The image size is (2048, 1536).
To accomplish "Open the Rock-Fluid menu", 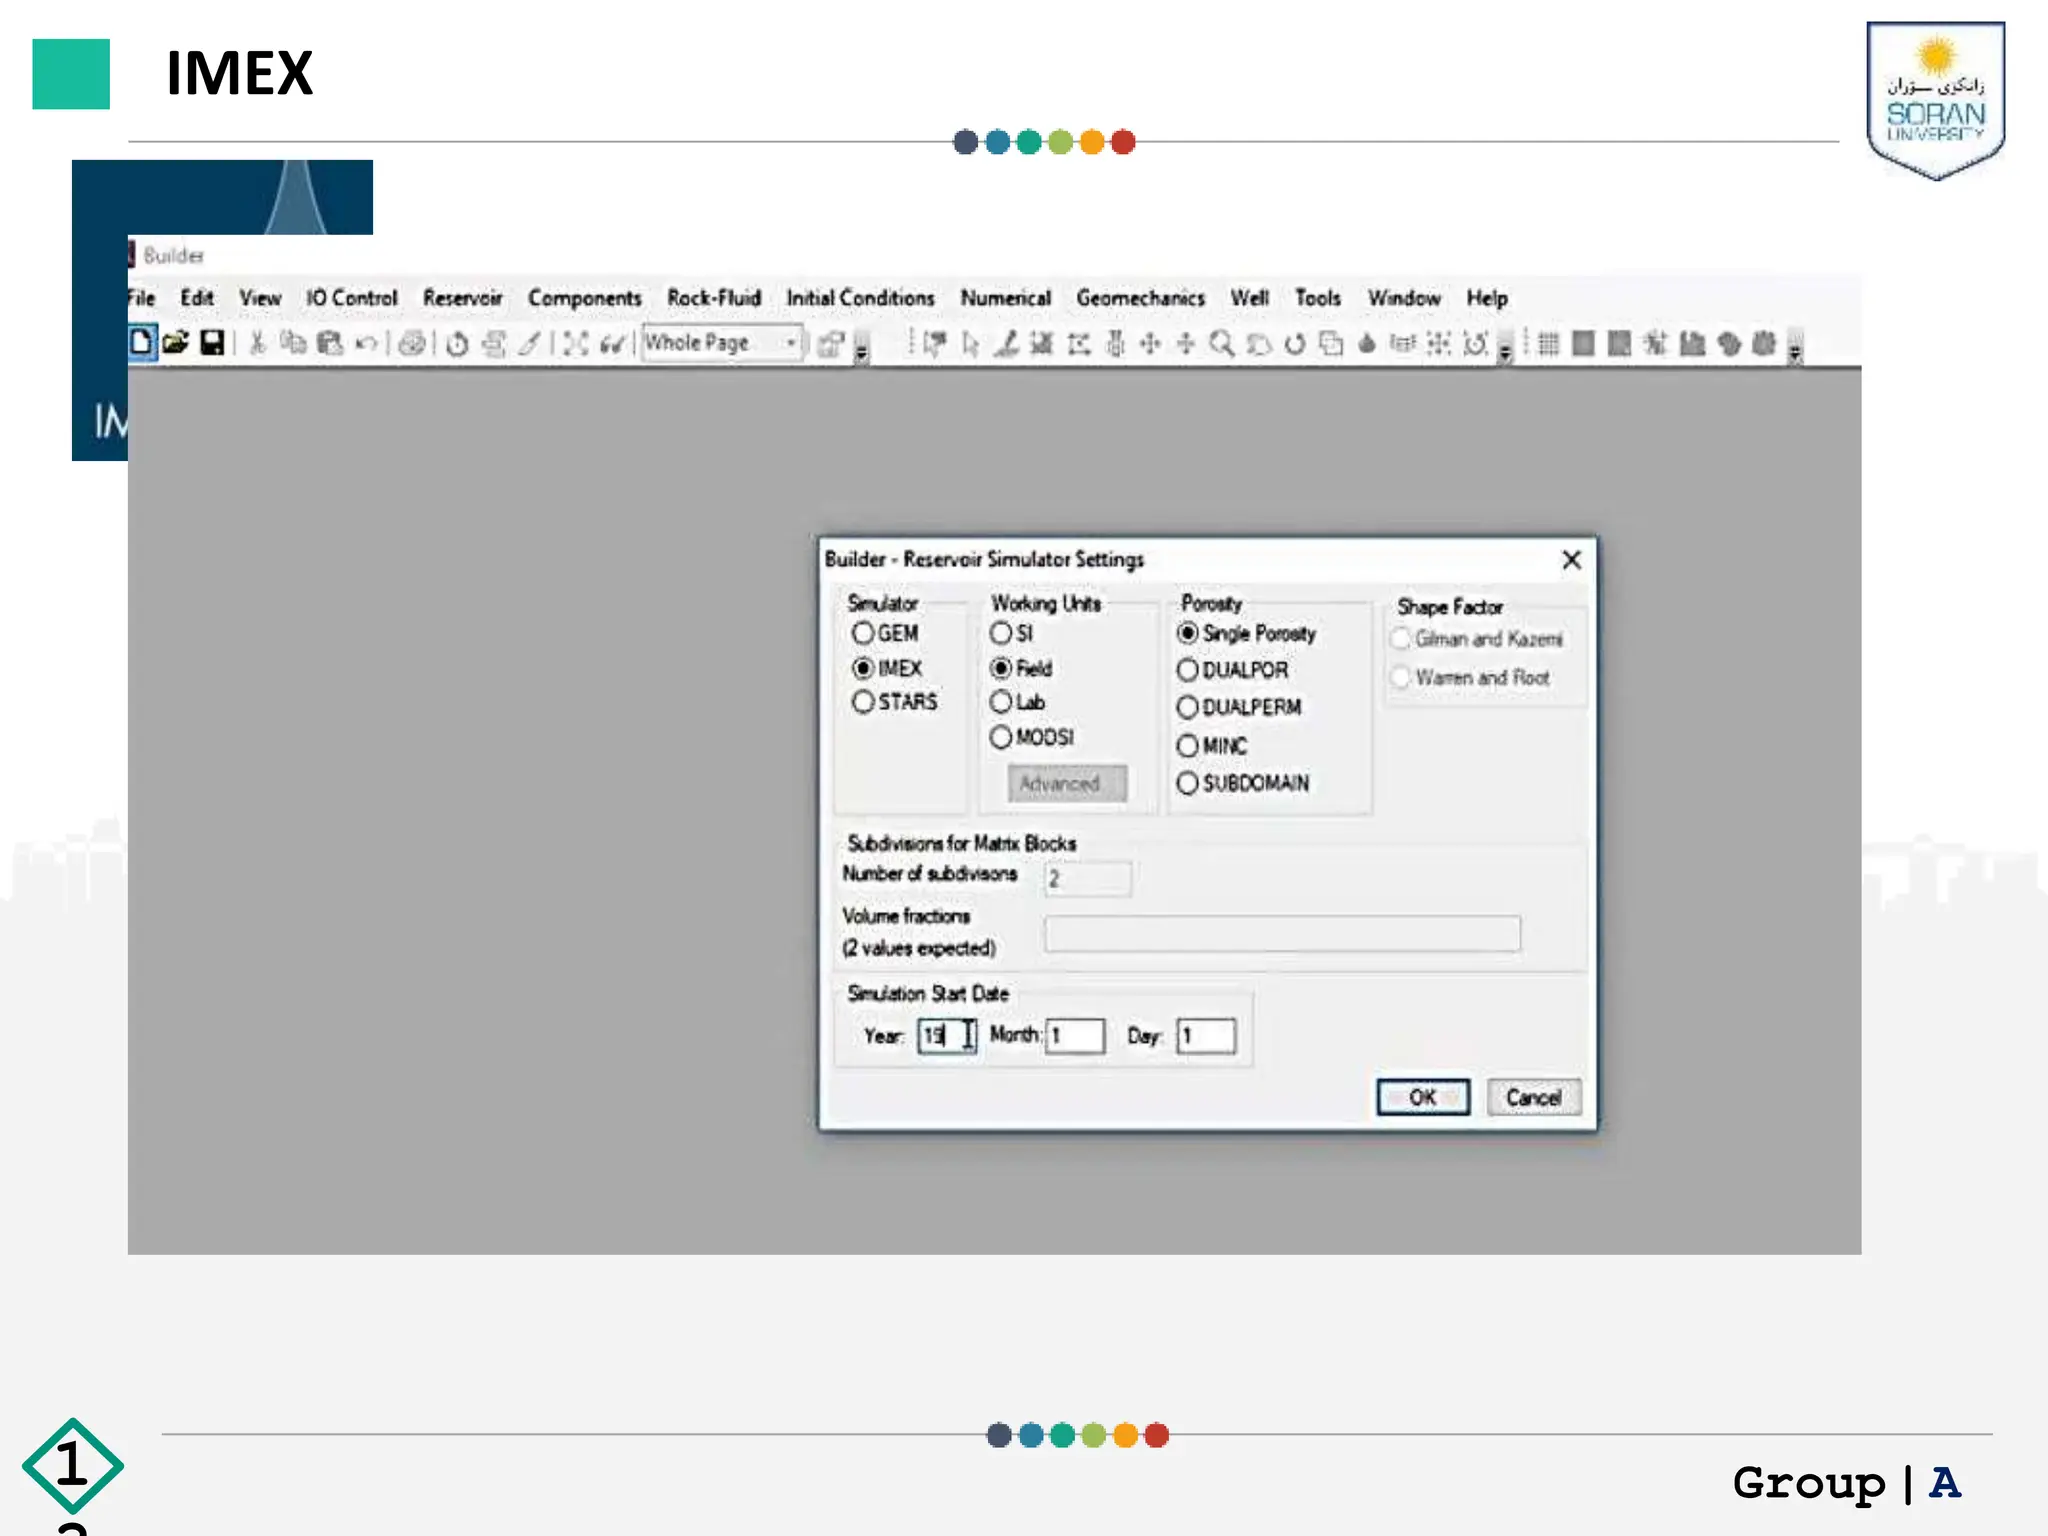I will tap(714, 298).
